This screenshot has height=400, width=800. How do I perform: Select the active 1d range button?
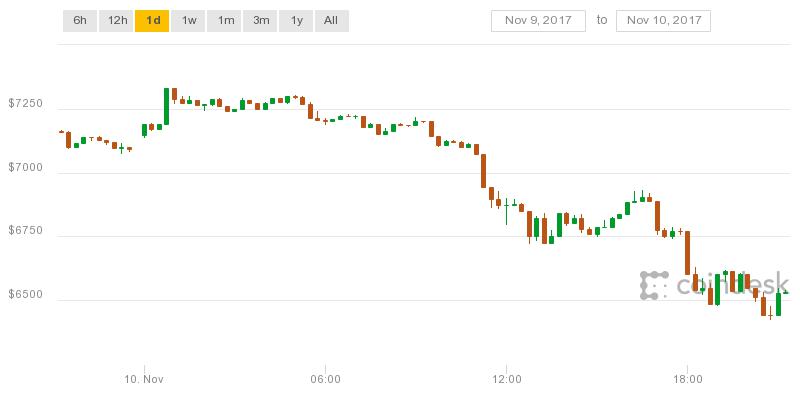tap(152, 20)
